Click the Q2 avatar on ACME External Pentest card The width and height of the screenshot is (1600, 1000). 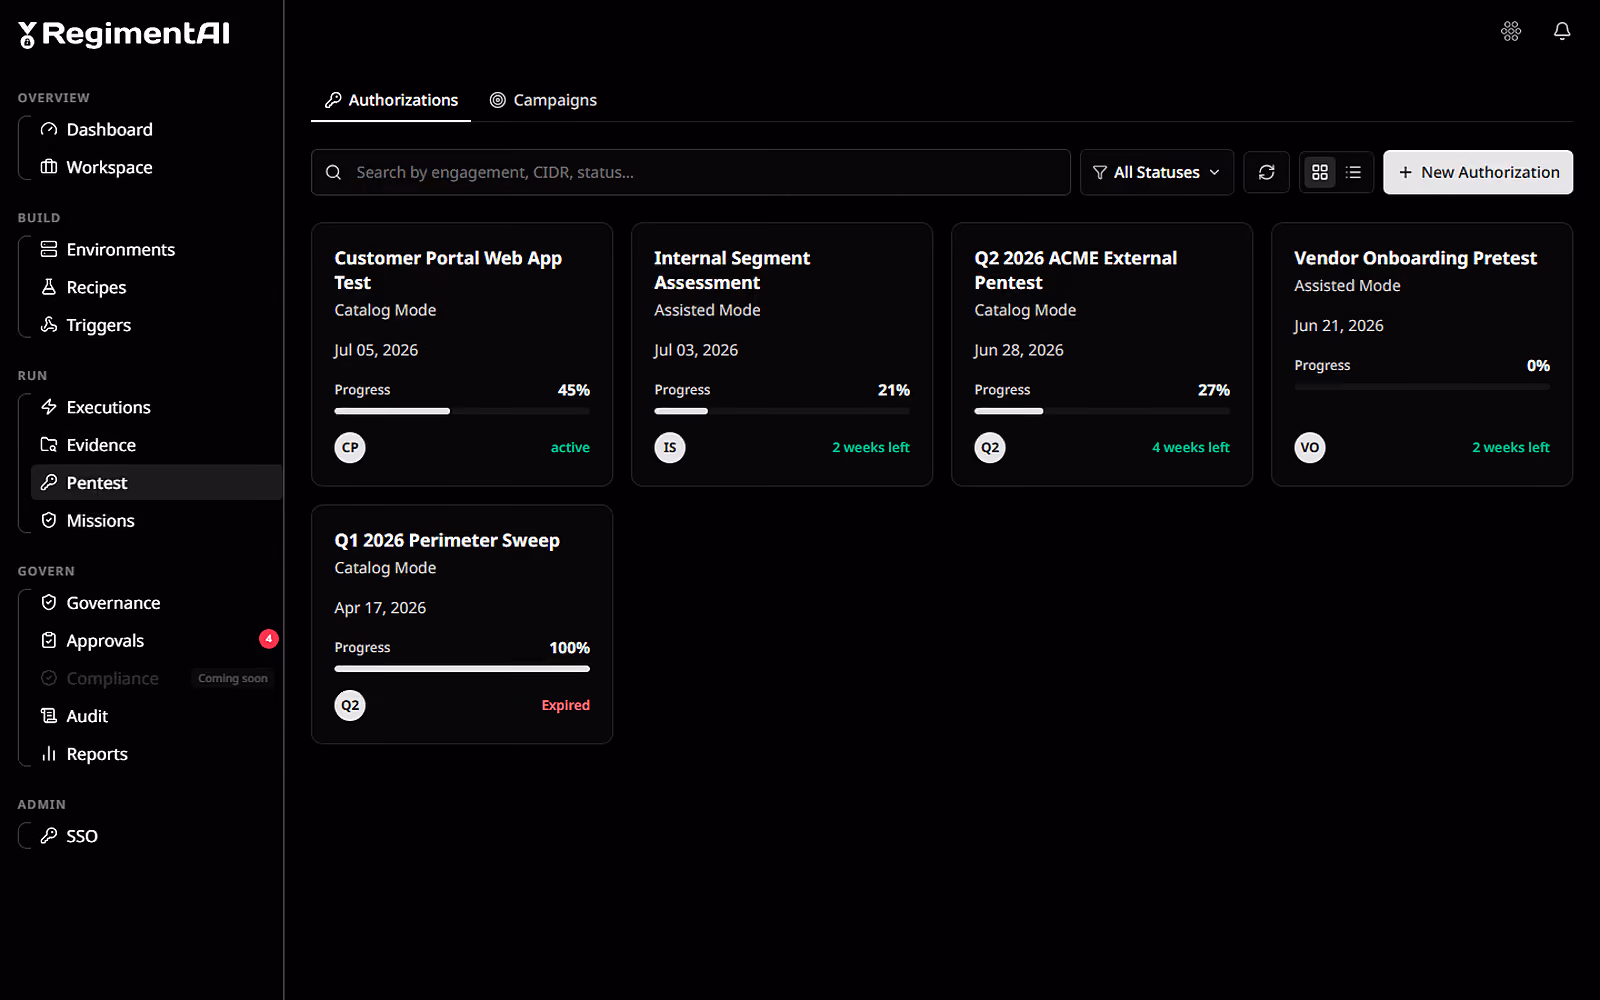990,447
